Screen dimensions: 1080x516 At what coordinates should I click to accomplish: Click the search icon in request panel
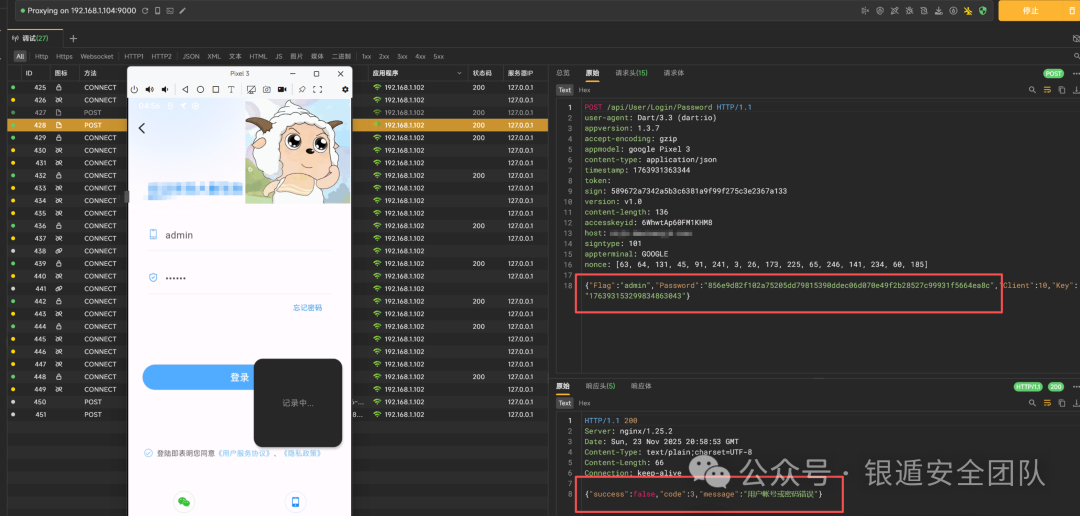coord(1032,90)
